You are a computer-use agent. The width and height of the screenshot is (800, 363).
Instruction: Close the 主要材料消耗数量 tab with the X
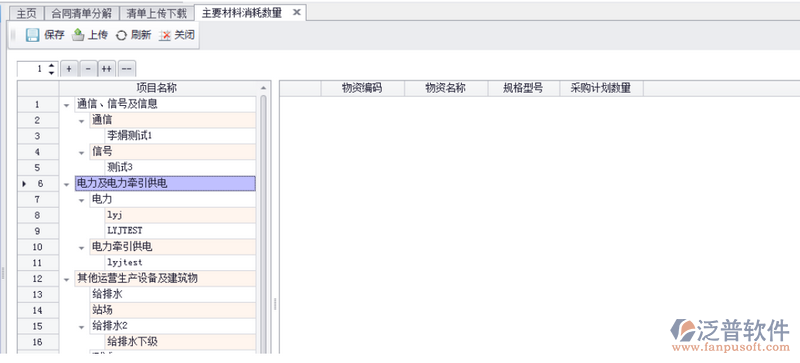296,13
